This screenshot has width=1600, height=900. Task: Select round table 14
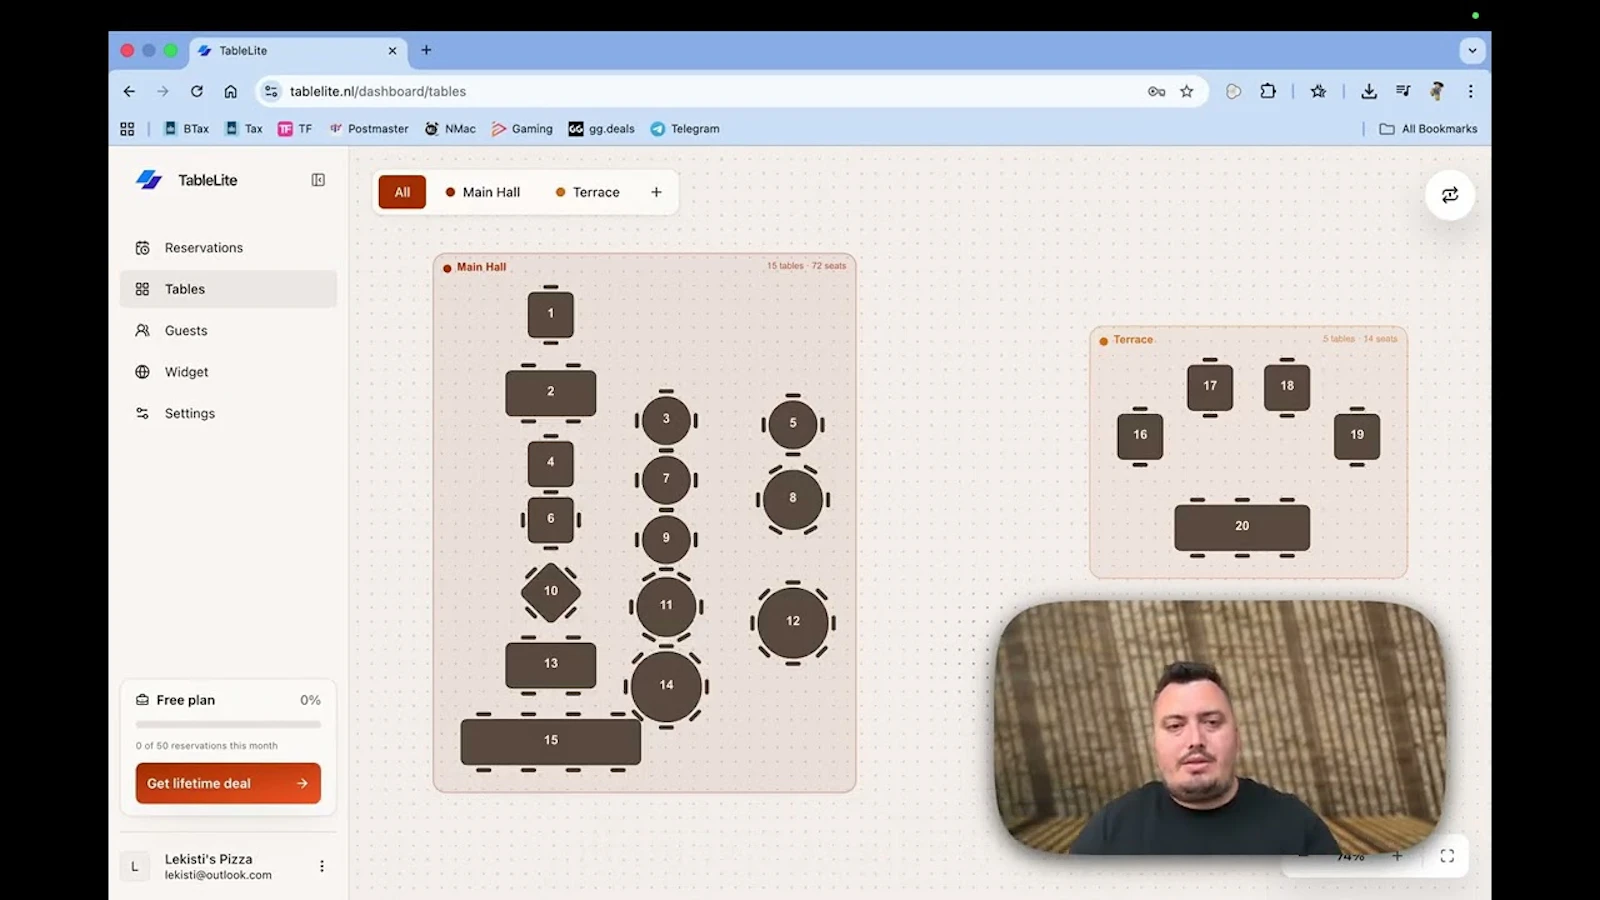[x=666, y=686]
